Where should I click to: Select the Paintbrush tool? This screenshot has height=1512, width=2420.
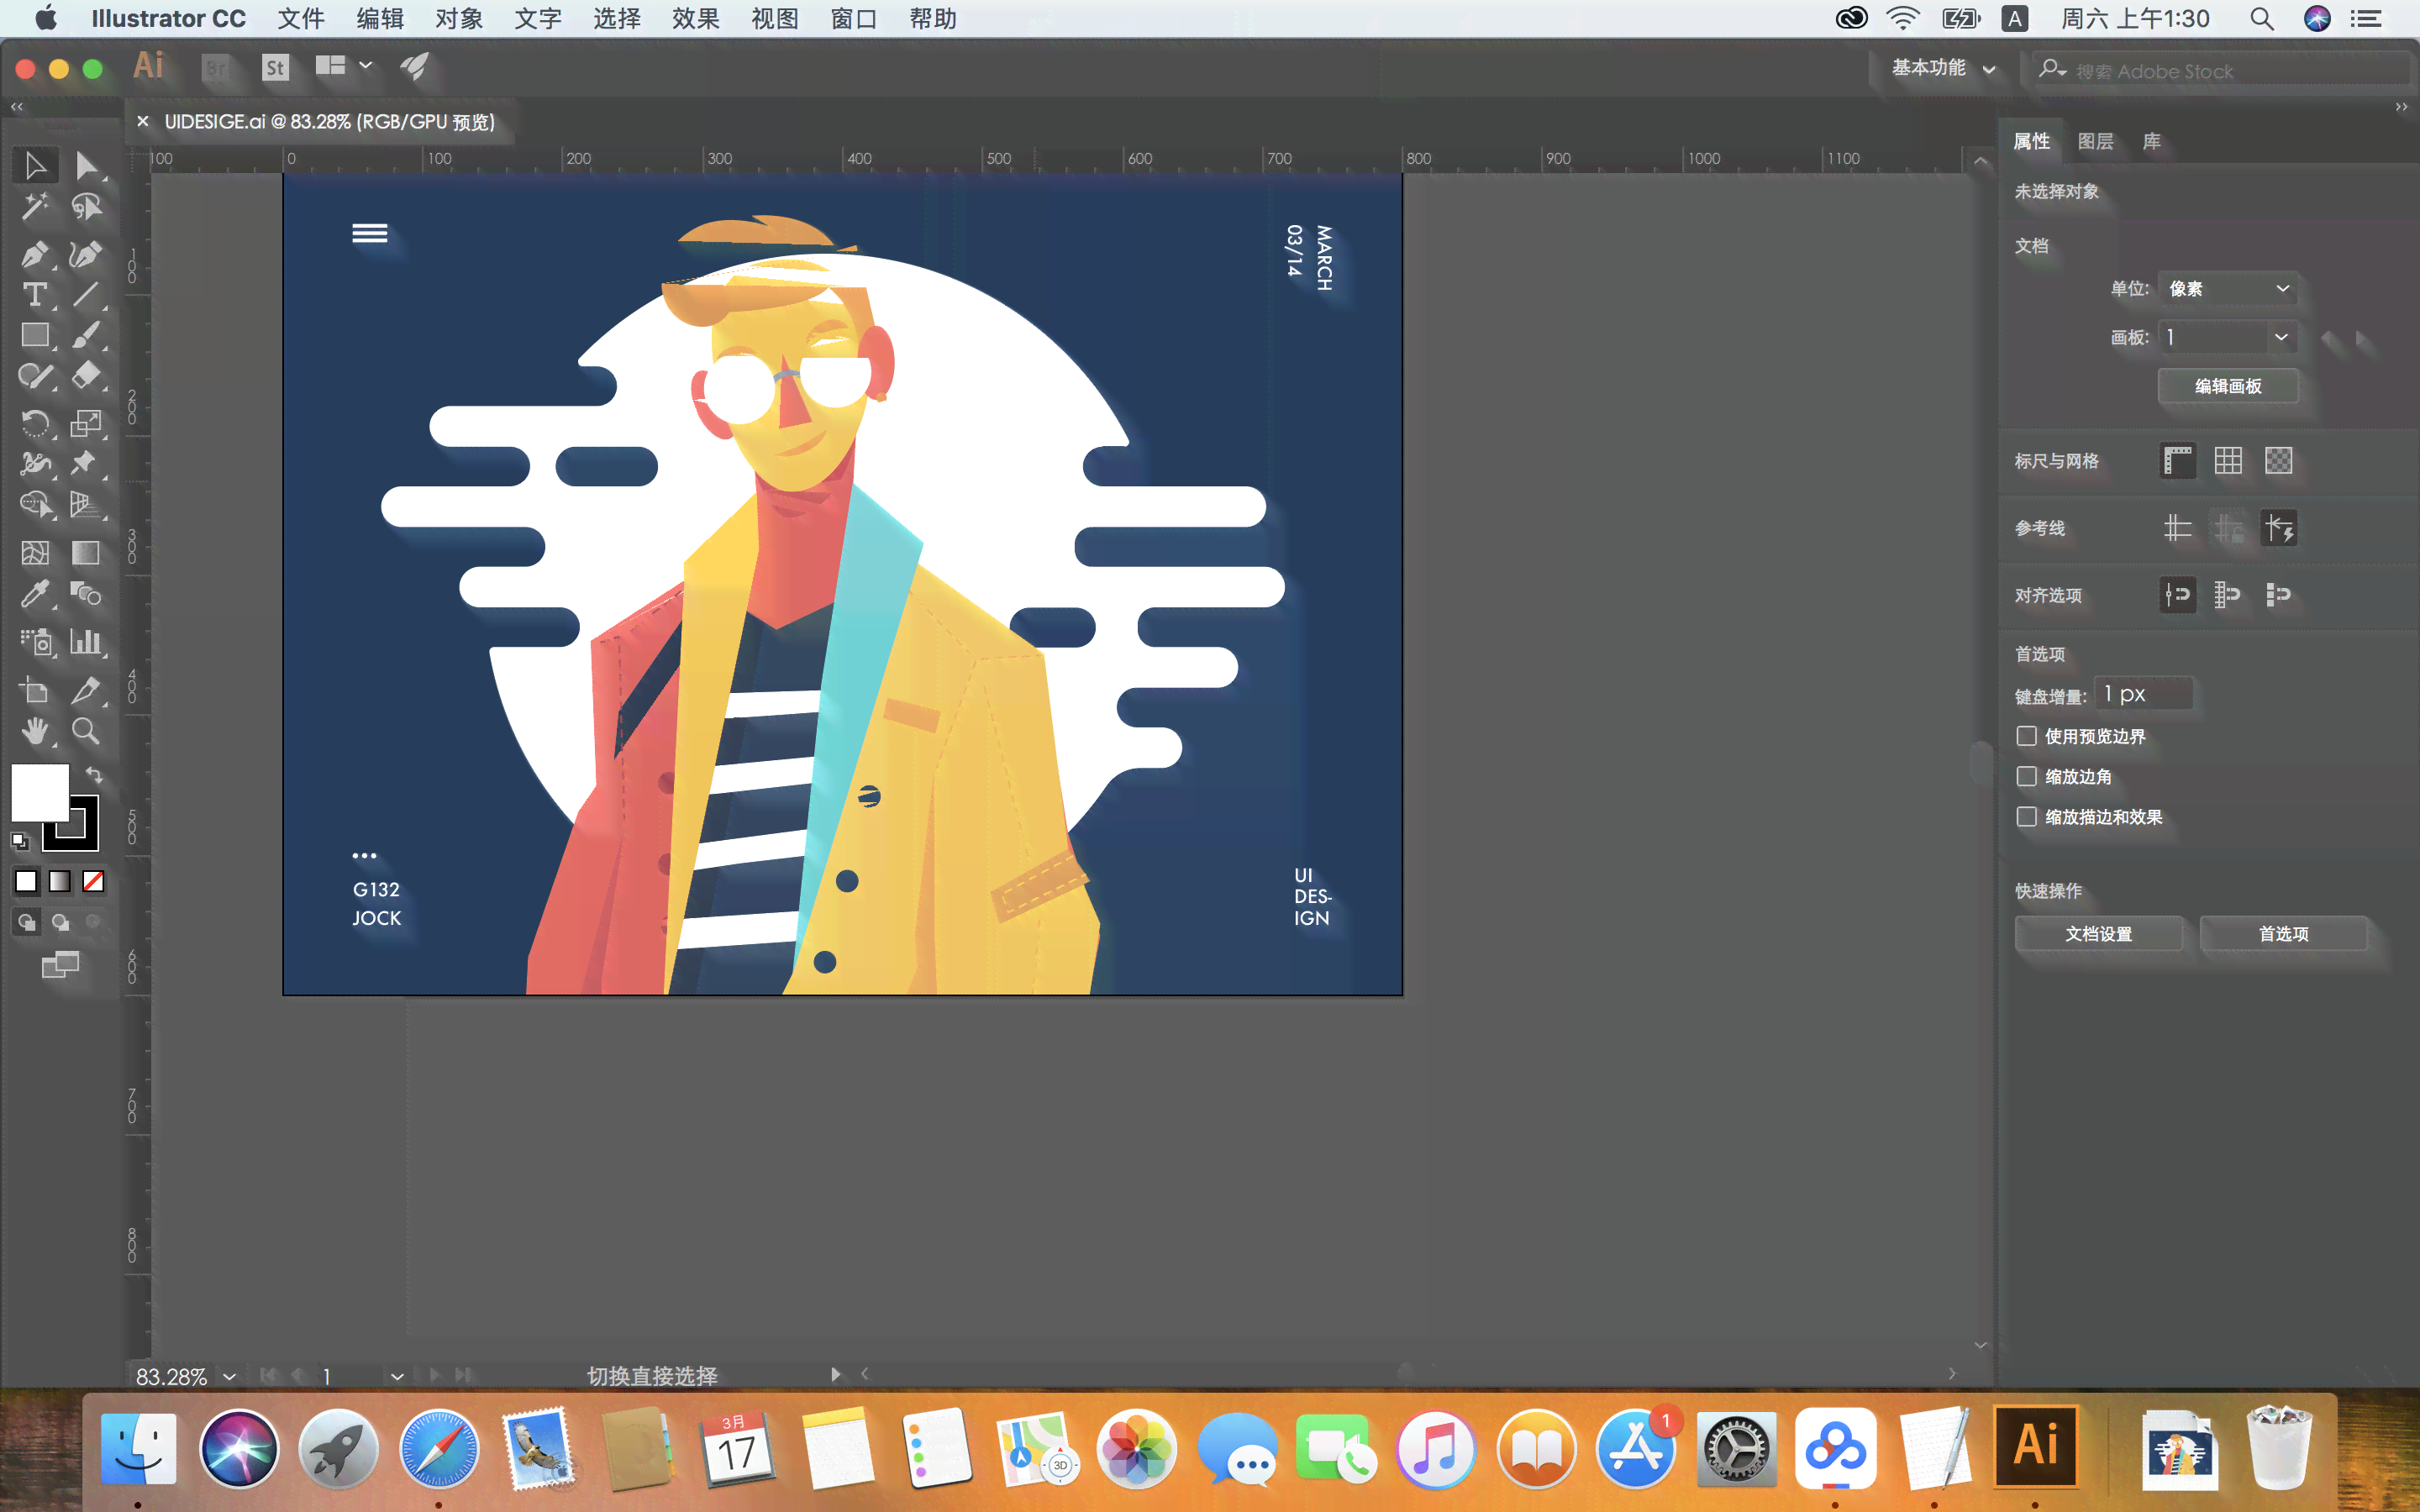[87, 335]
